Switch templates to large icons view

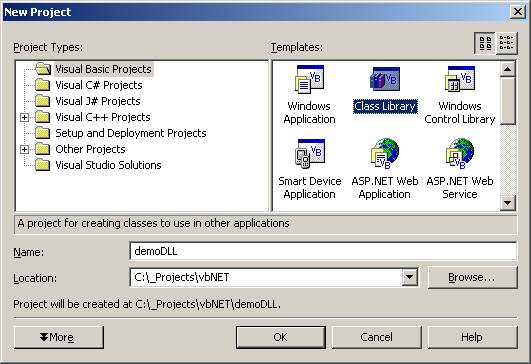tap(485, 43)
